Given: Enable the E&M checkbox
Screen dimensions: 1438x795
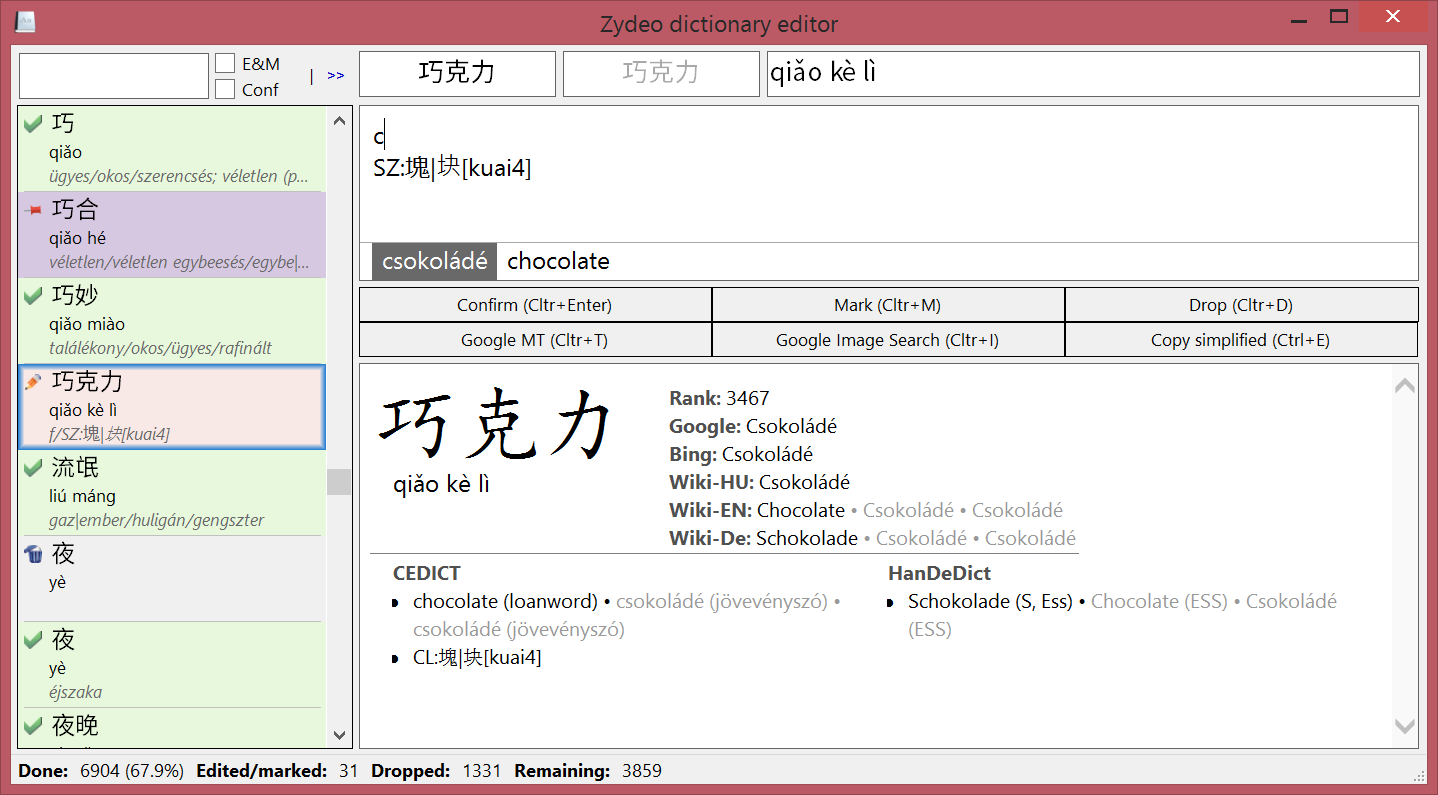Looking at the screenshot, I should (224, 62).
